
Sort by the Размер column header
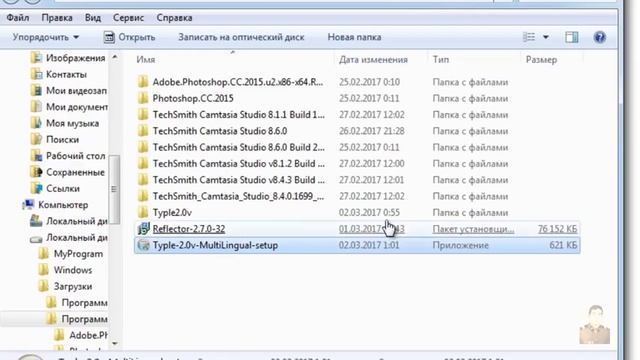541,60
